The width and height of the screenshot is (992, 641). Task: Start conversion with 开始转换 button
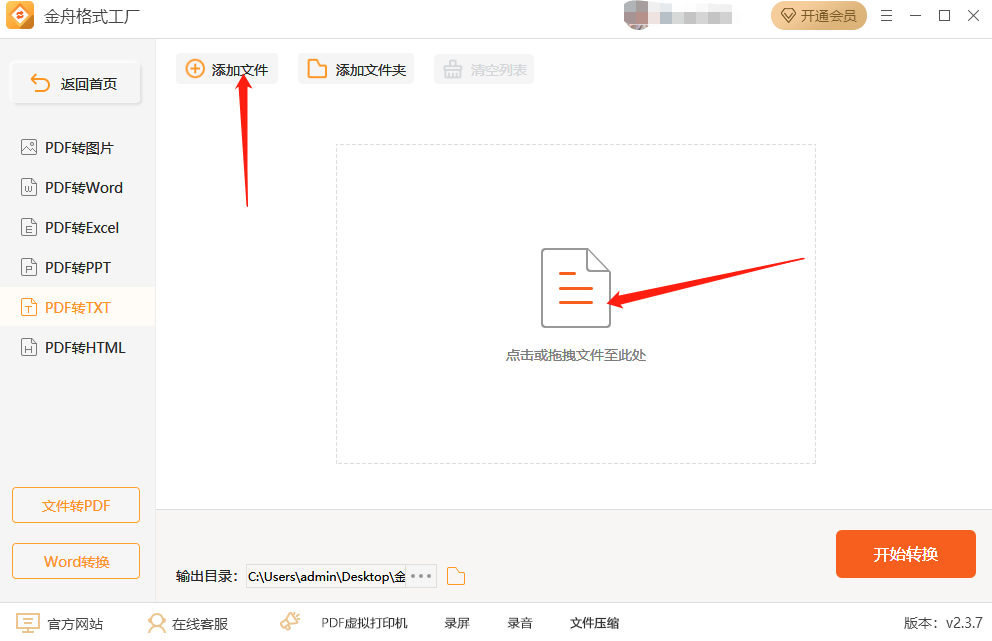pos(905,554)
